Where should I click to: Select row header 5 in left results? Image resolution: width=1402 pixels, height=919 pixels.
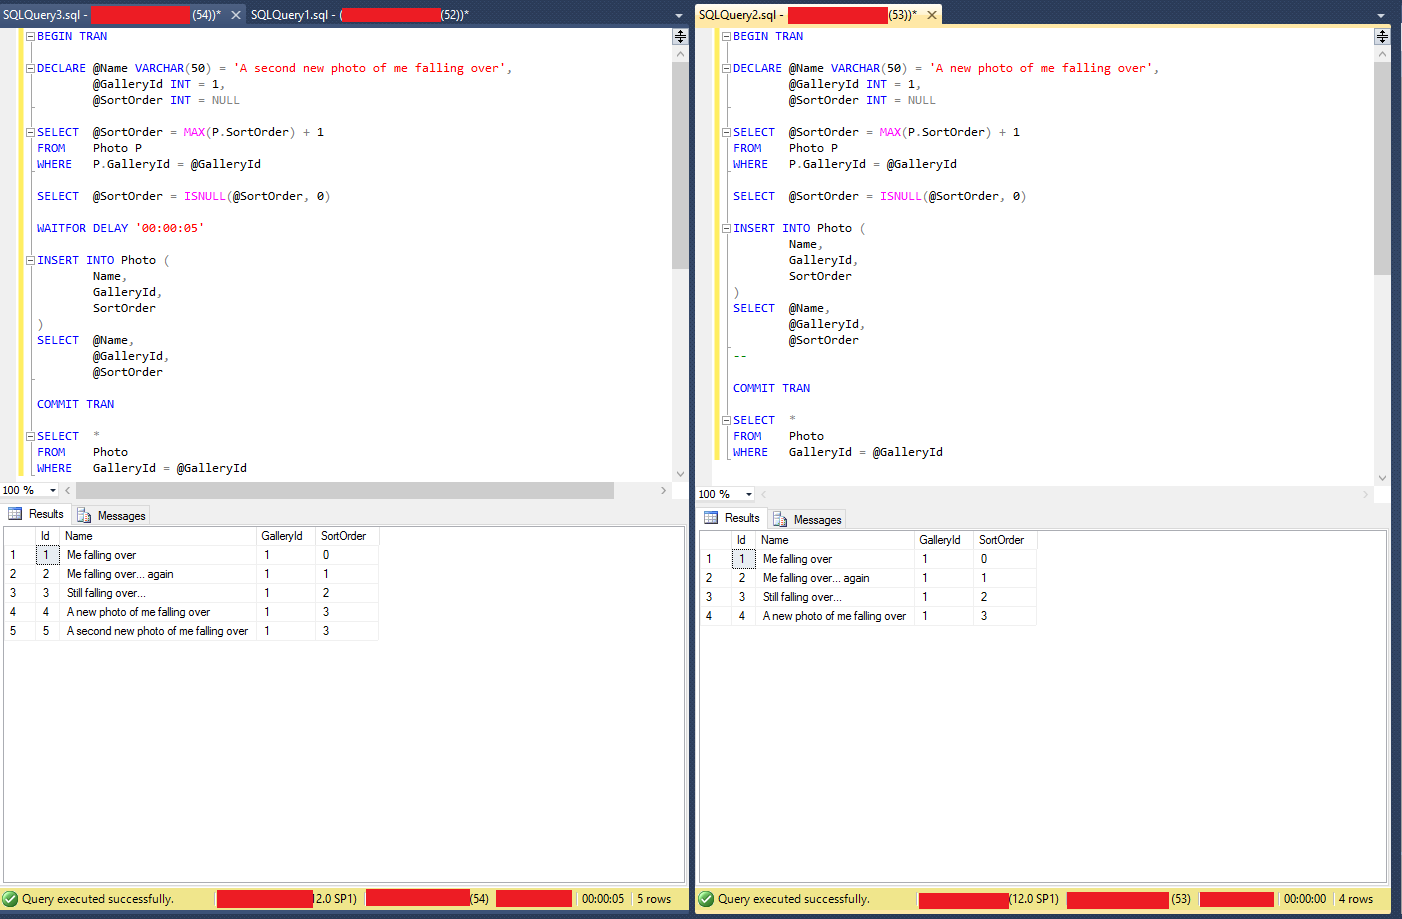17,631
